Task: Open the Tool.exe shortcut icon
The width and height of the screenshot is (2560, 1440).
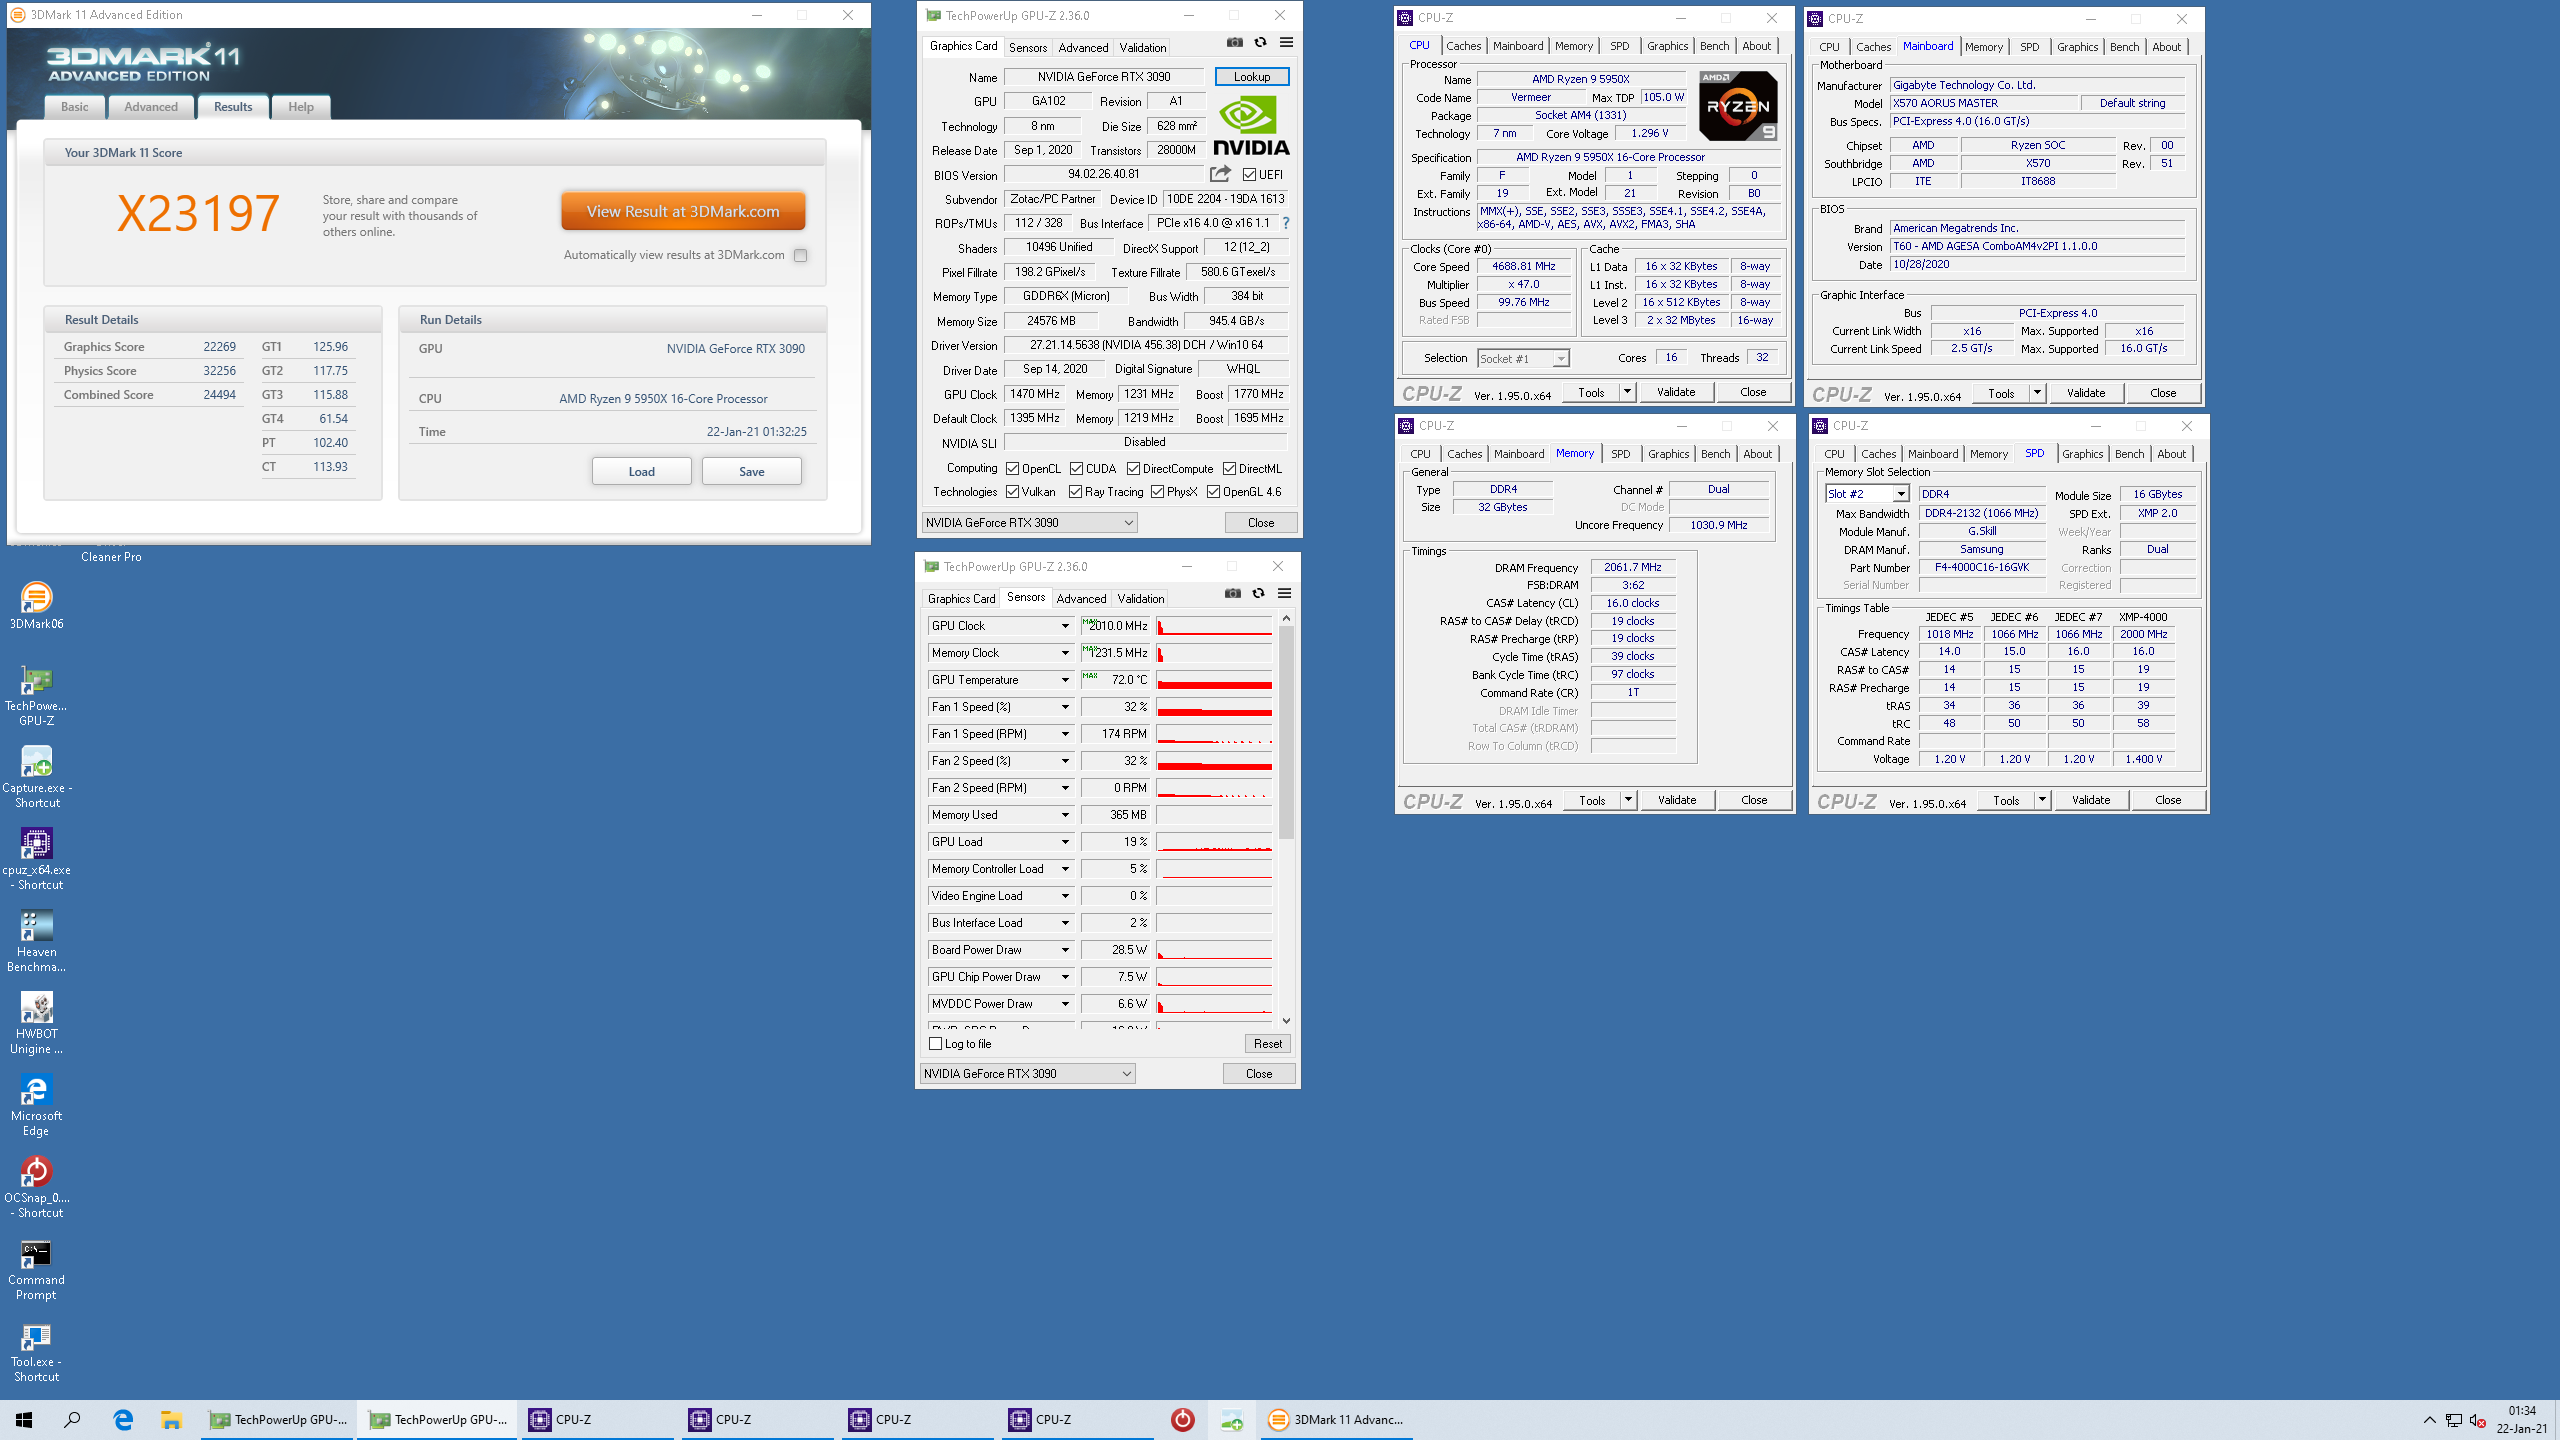Action: point(36,1351)
